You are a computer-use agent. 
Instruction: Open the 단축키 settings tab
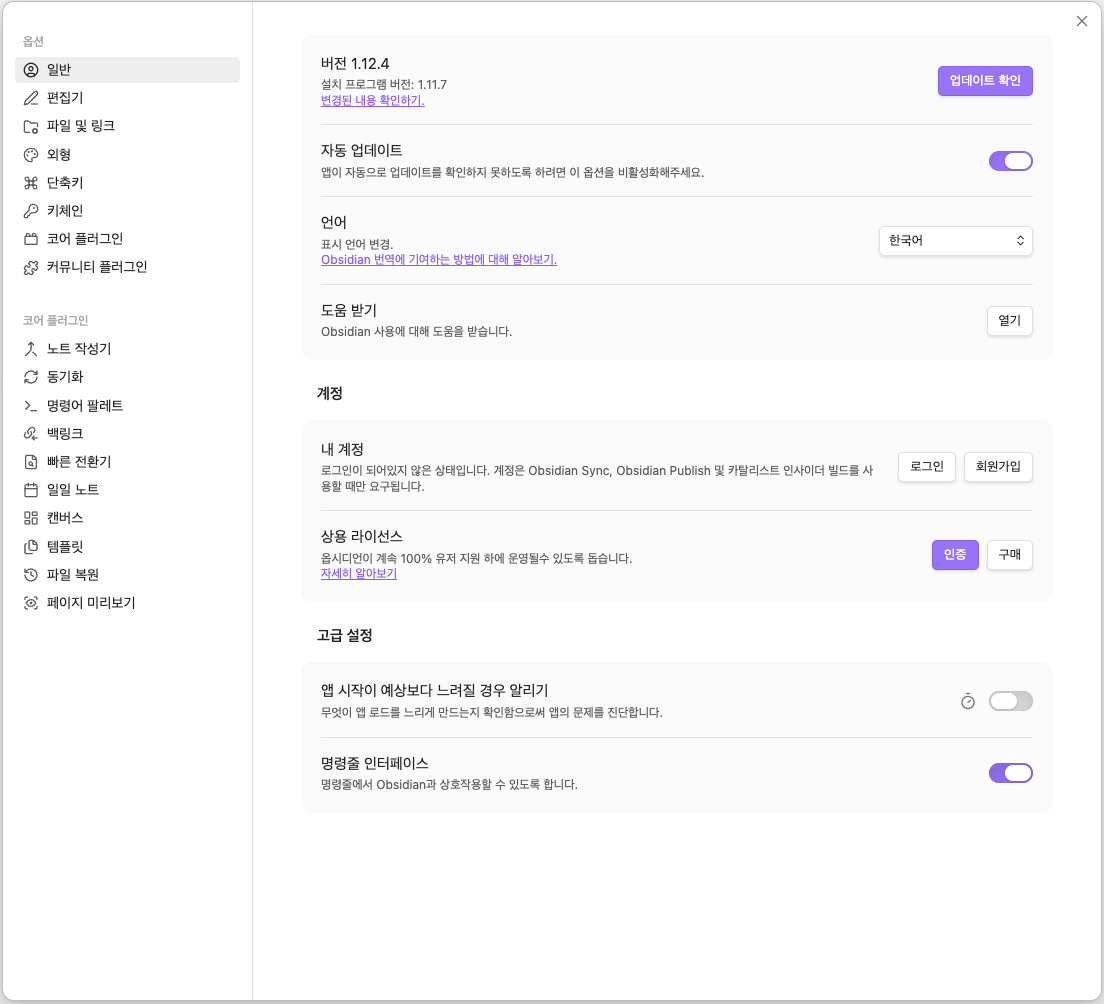click(x=127, y=183)
